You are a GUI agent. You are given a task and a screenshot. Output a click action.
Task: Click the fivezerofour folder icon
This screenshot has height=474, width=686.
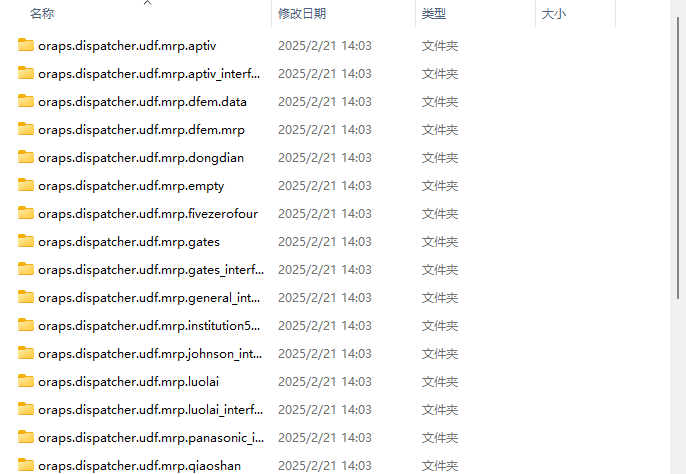[x=26, y=213]
